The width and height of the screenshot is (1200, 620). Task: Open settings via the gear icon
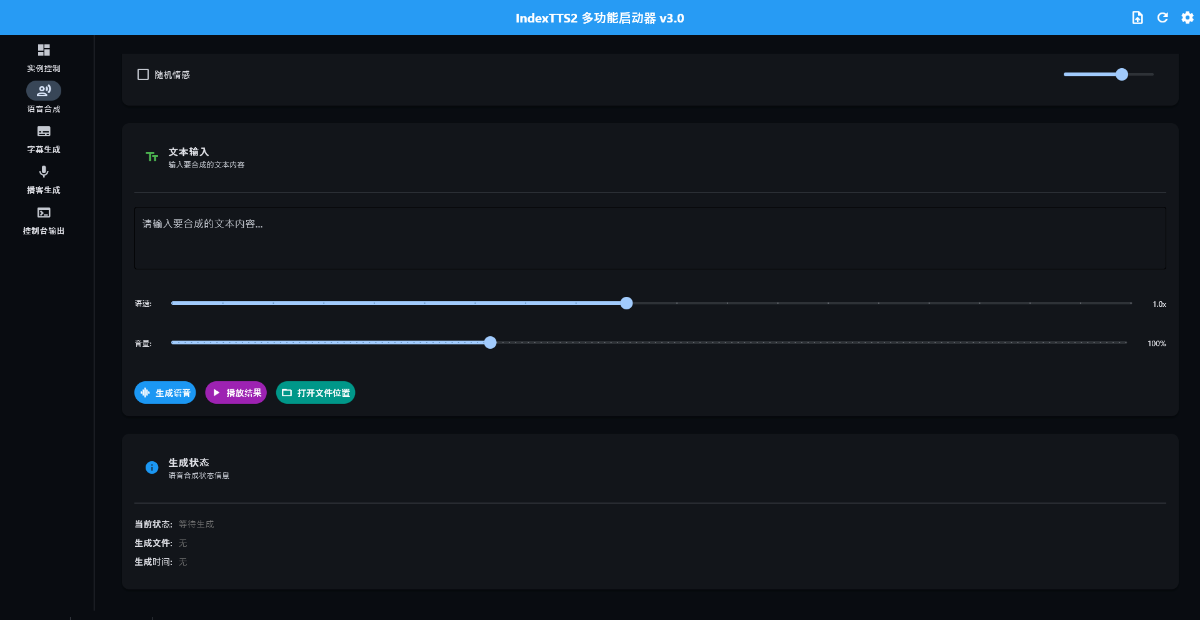pos(1187,18)
